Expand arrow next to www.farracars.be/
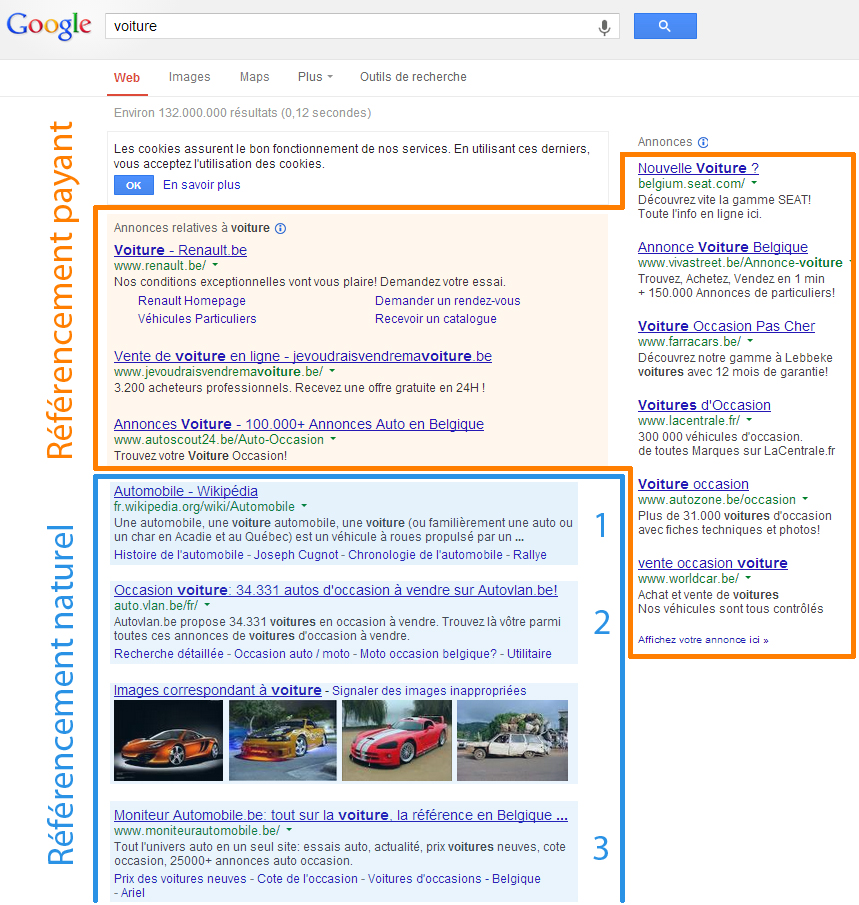This screenshot has width=859, height=905. tap(749, 341)
